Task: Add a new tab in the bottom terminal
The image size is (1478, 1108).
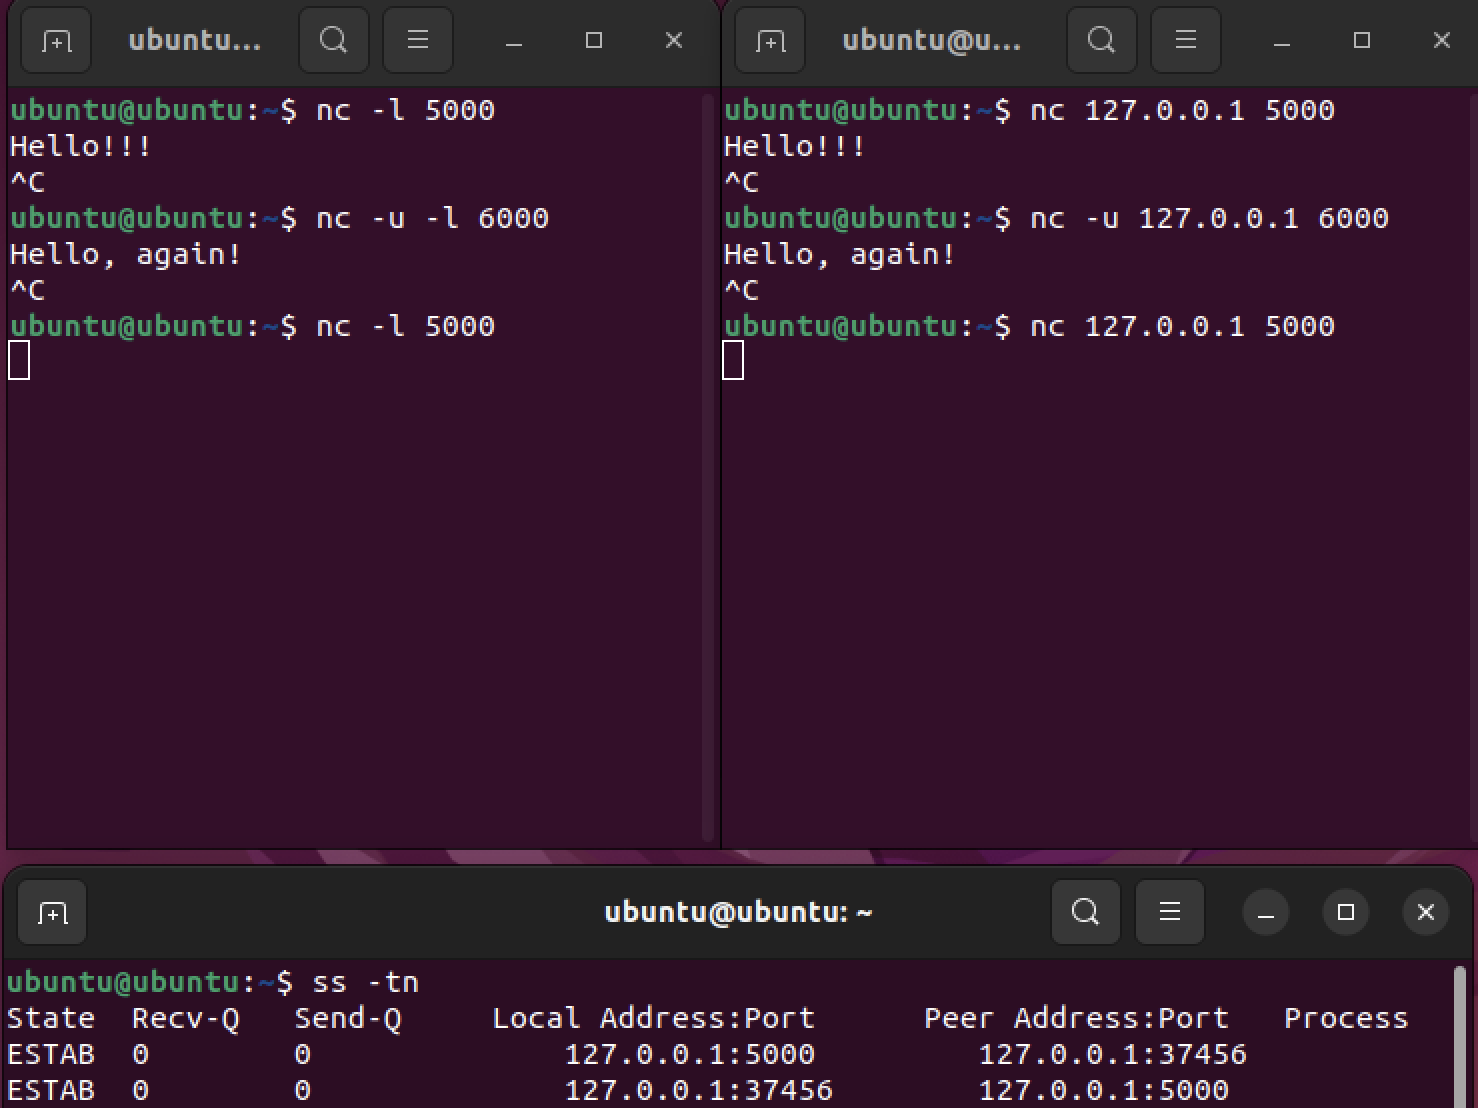Action: (52, 913)
